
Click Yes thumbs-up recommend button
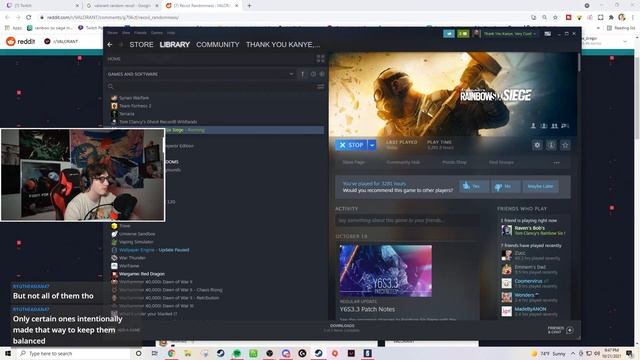click(x=473, y=186)
